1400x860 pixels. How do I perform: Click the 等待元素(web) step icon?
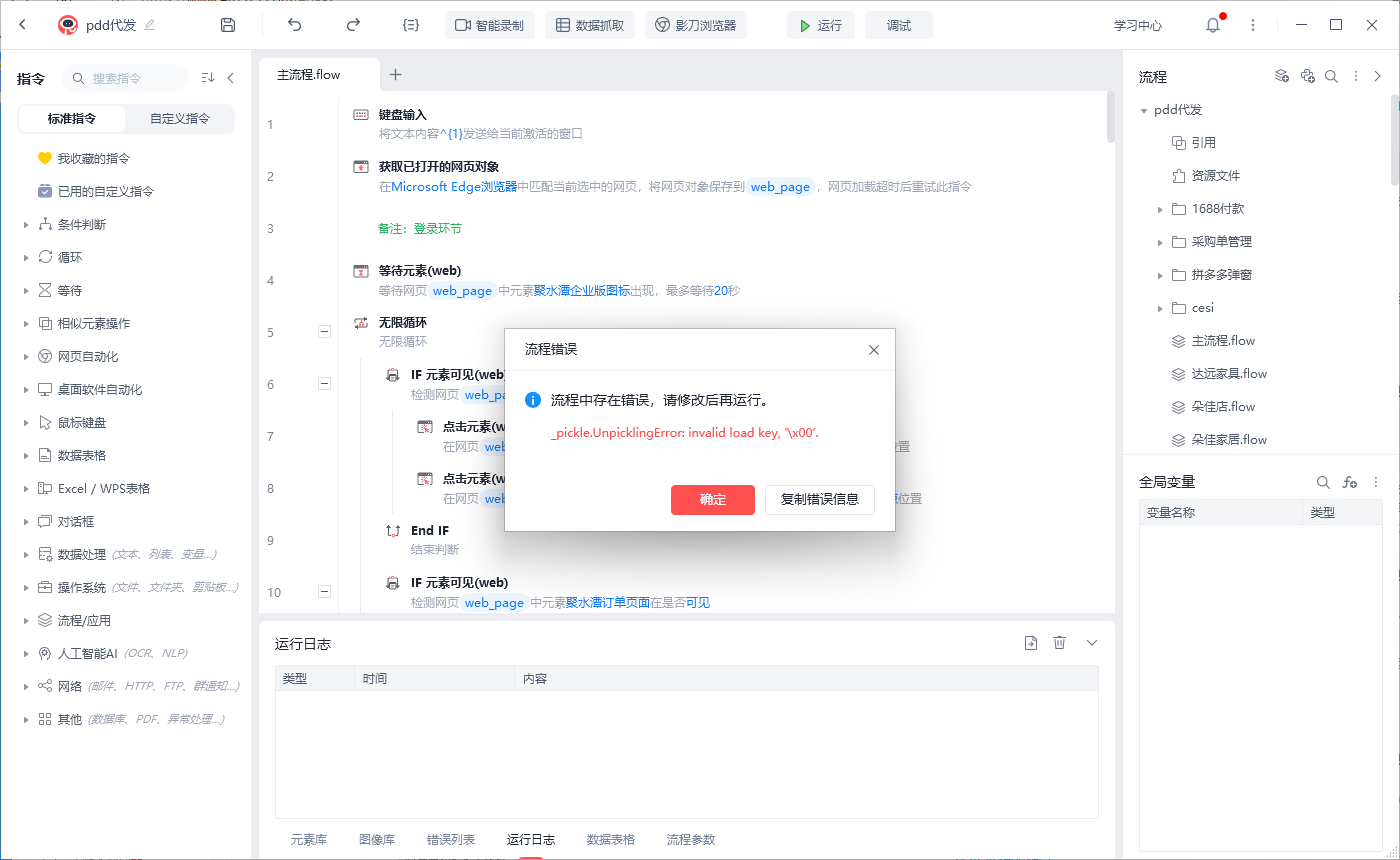tap(361, 271)
